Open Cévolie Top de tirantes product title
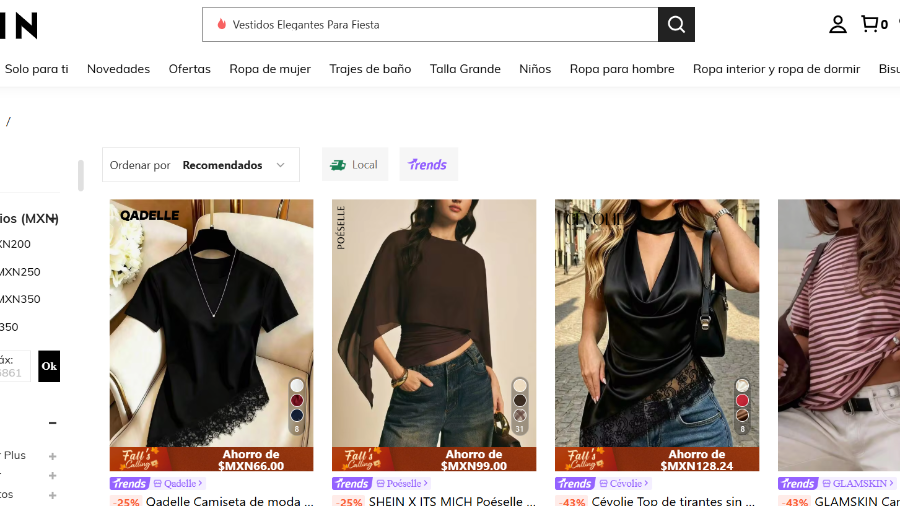The height and width of the screenshot is (506, 900). [x=673, y=501]
